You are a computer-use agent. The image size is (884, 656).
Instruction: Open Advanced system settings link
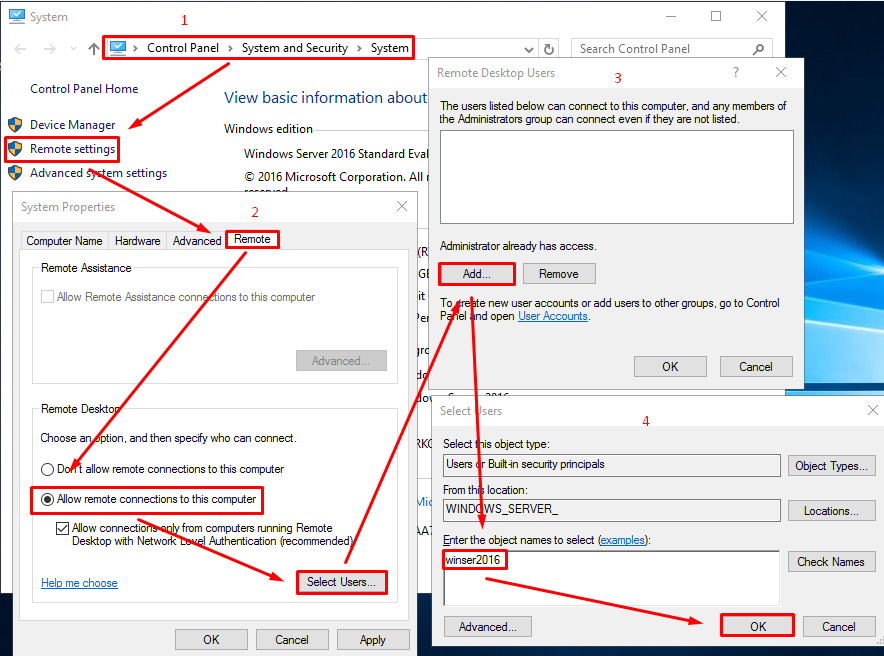pyautogui.click(x=99, y=172)
